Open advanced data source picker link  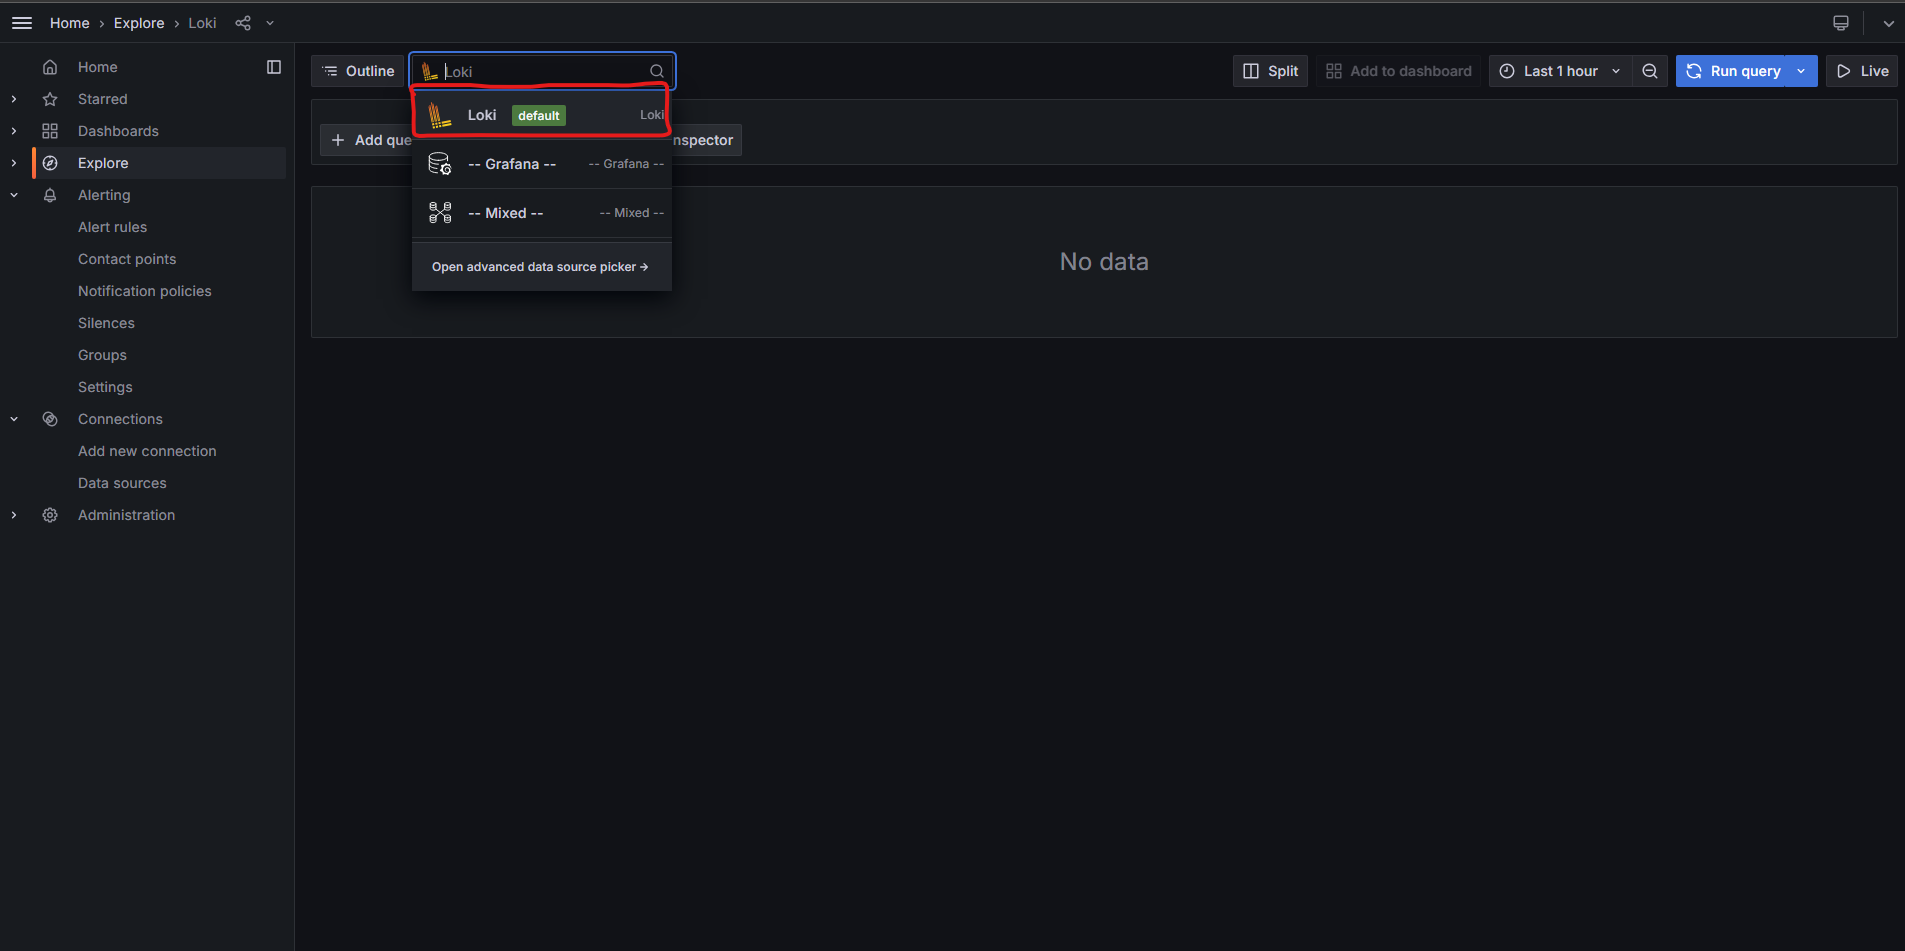click(539, 266)
